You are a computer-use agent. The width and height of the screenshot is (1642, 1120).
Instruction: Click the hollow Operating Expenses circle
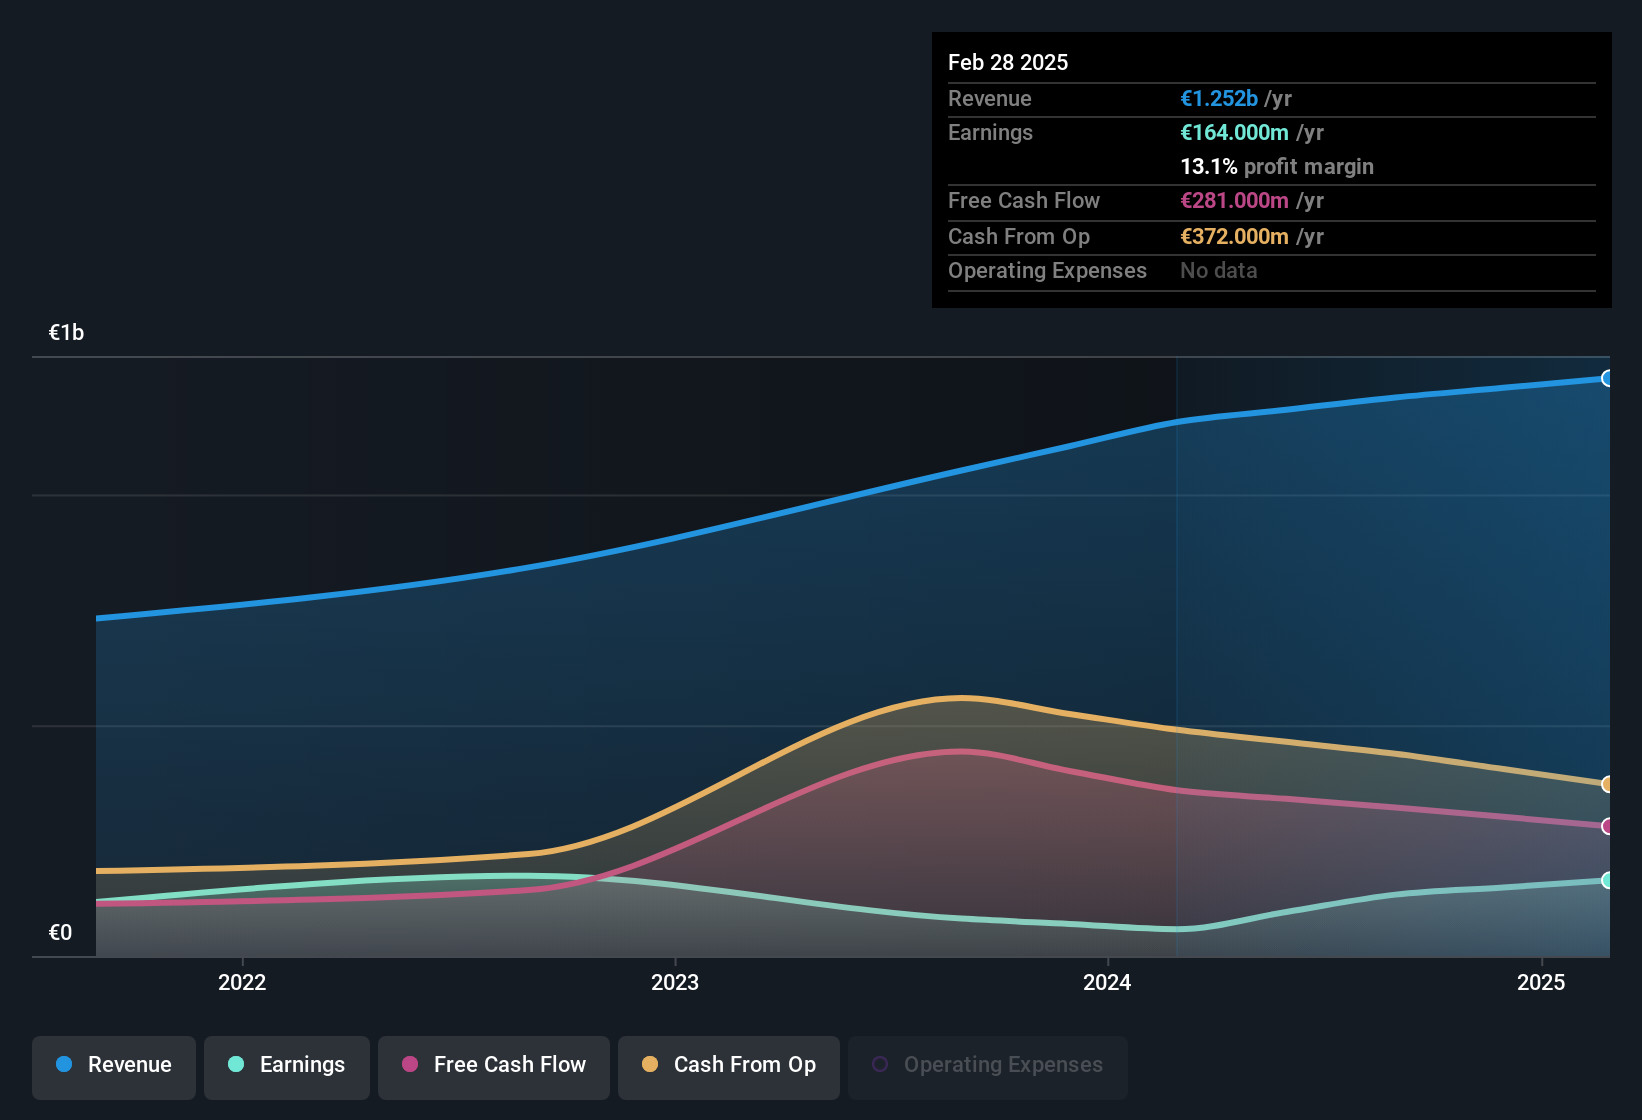coord(879,1063)
